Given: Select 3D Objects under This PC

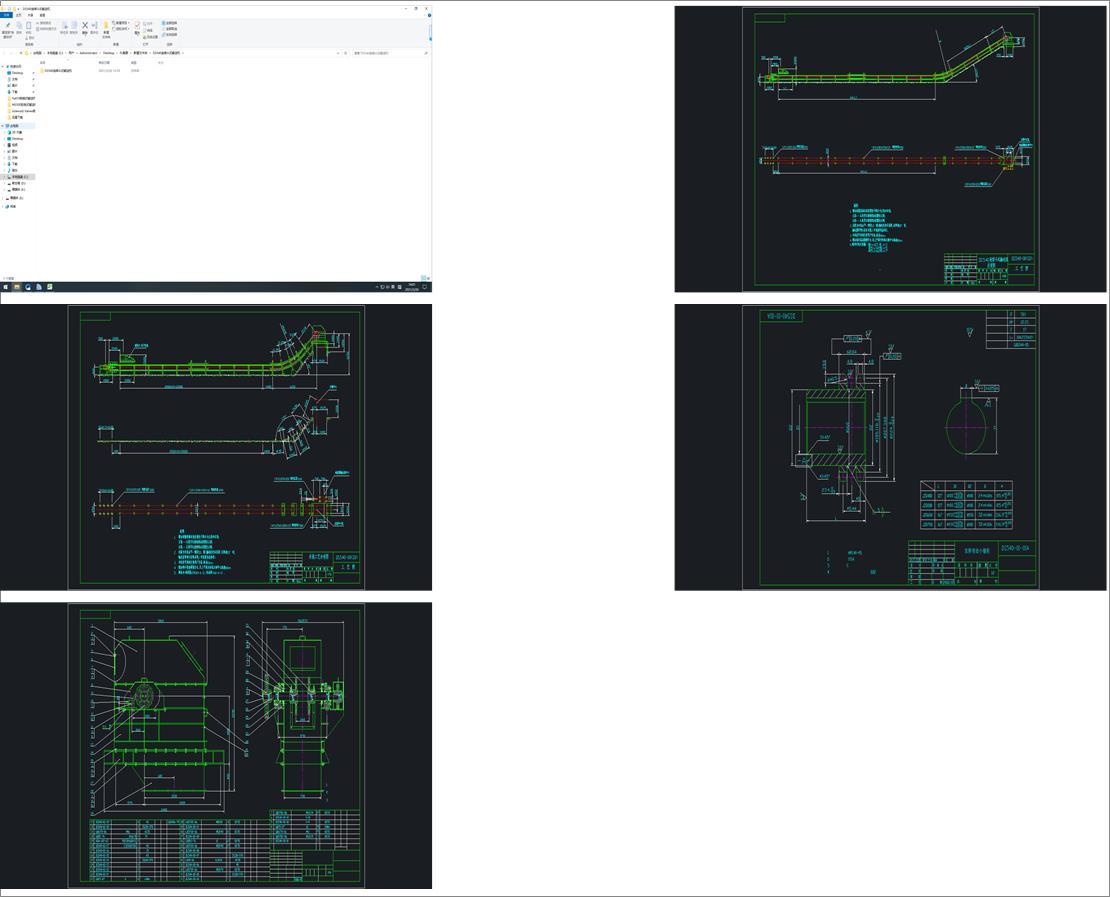Looking at the screenshot, I should 16,132.
